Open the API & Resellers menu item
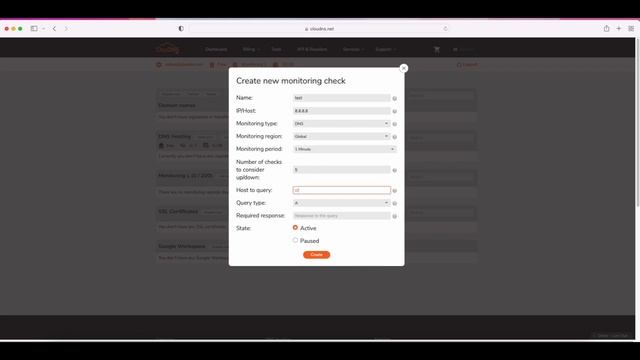Viewport: 640px width, 360px height. pyautogui.click(x=312, y=49)
